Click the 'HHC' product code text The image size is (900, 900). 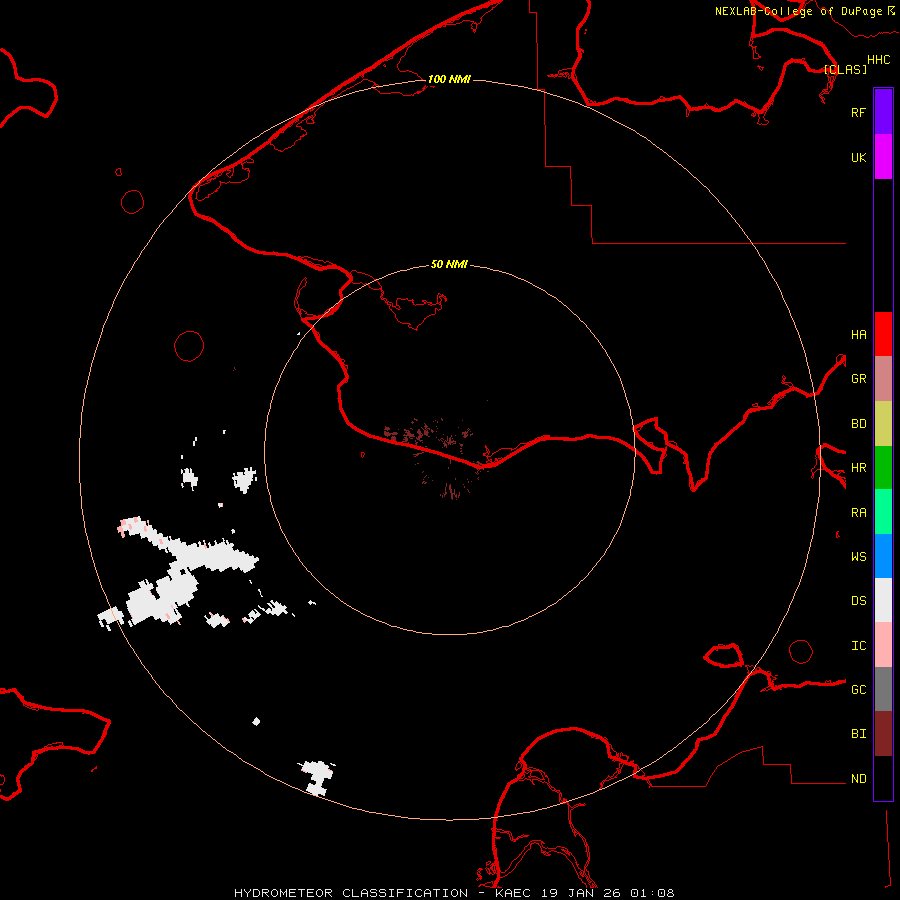coord(879,60)
